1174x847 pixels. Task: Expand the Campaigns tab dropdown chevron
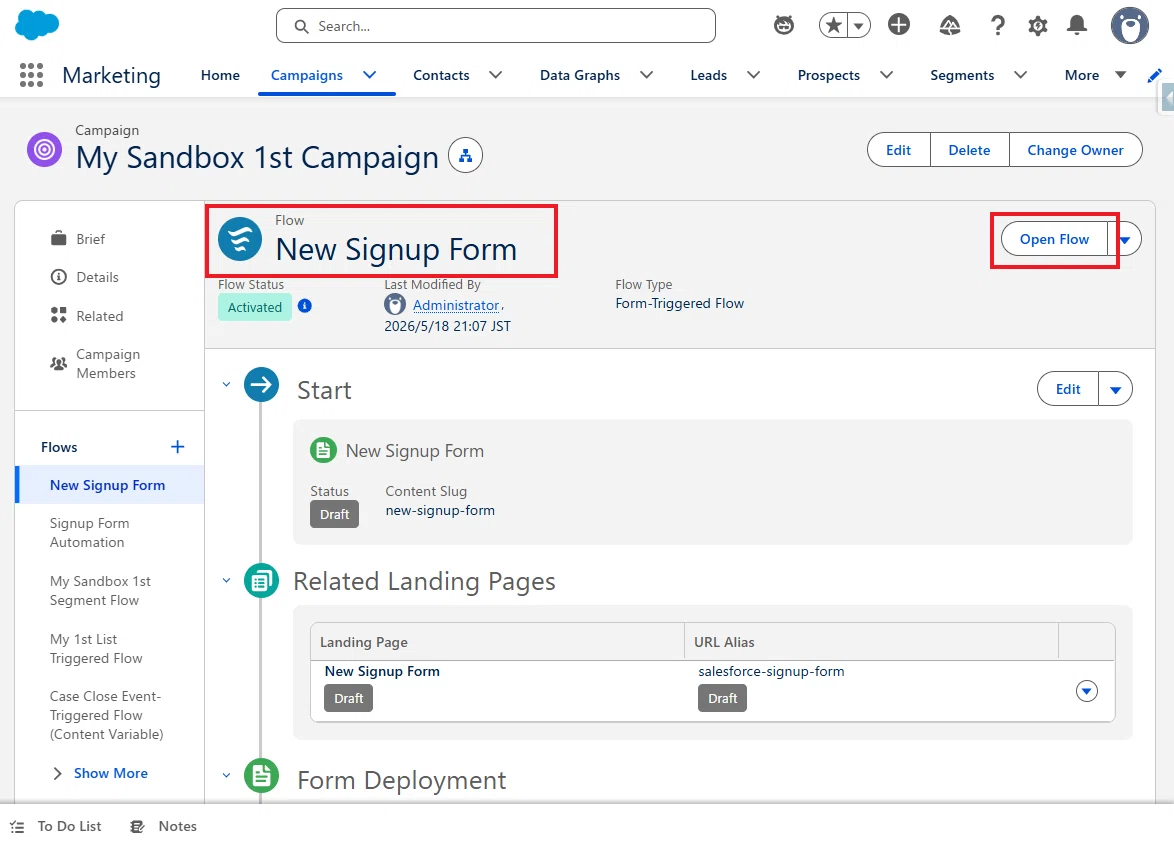pyautogui.click(x=370, y=75)
